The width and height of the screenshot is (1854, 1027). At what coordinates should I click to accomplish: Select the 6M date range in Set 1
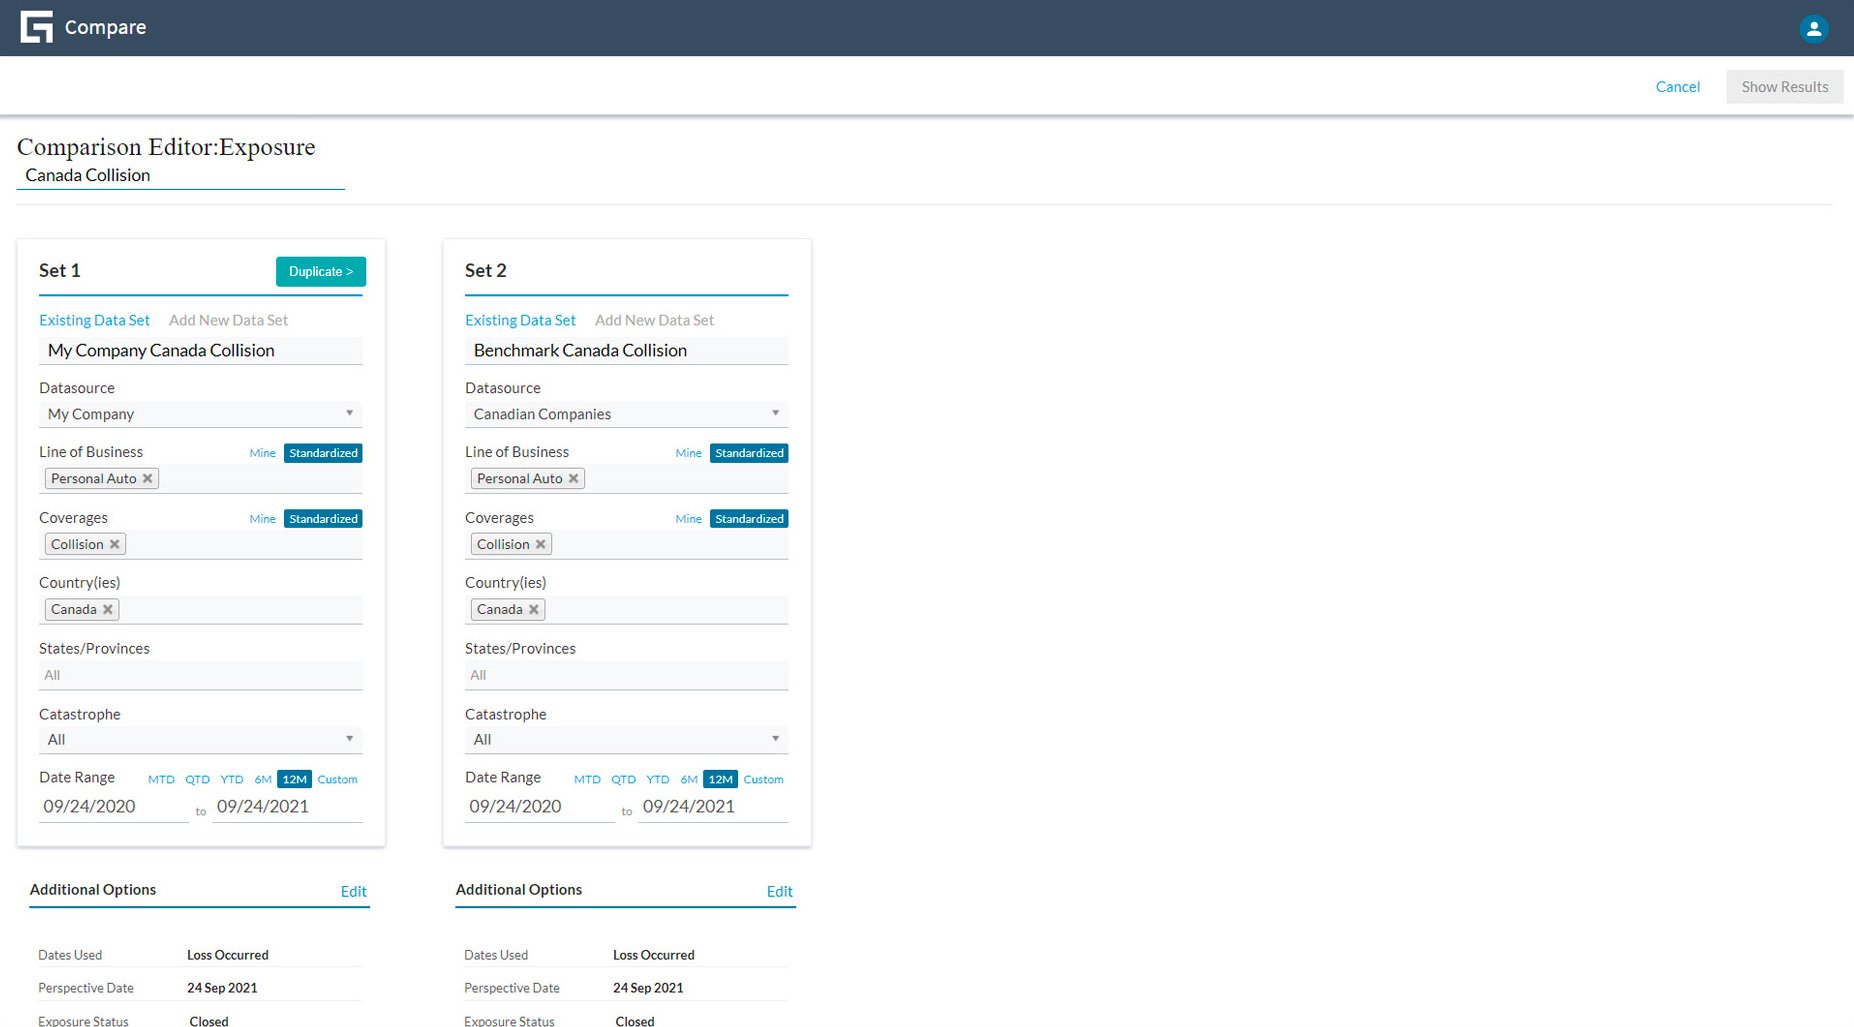coord(263,779)
